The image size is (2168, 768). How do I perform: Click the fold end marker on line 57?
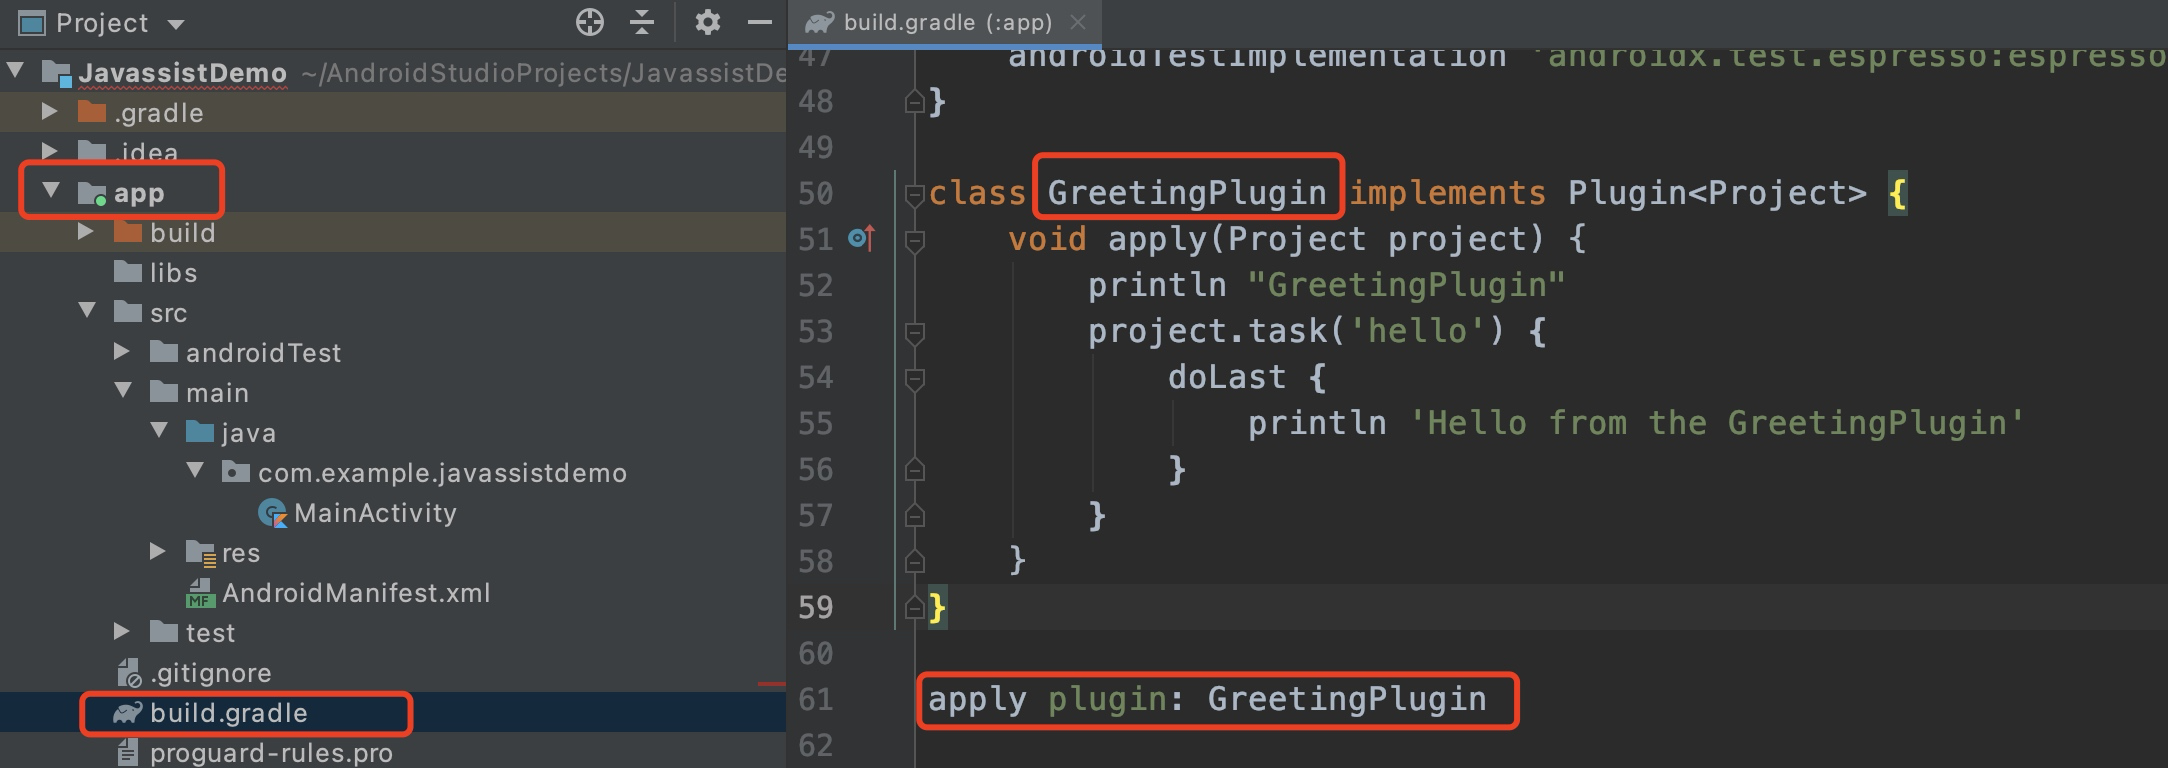[914, 515]
